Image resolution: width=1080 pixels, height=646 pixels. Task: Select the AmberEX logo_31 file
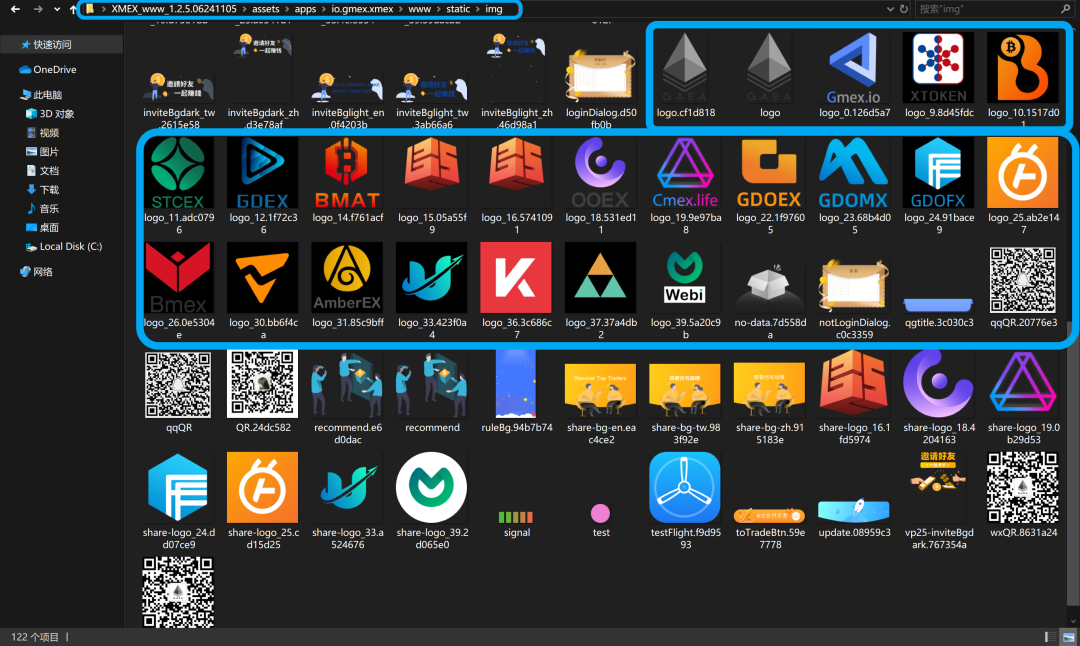tap(347, 278)
